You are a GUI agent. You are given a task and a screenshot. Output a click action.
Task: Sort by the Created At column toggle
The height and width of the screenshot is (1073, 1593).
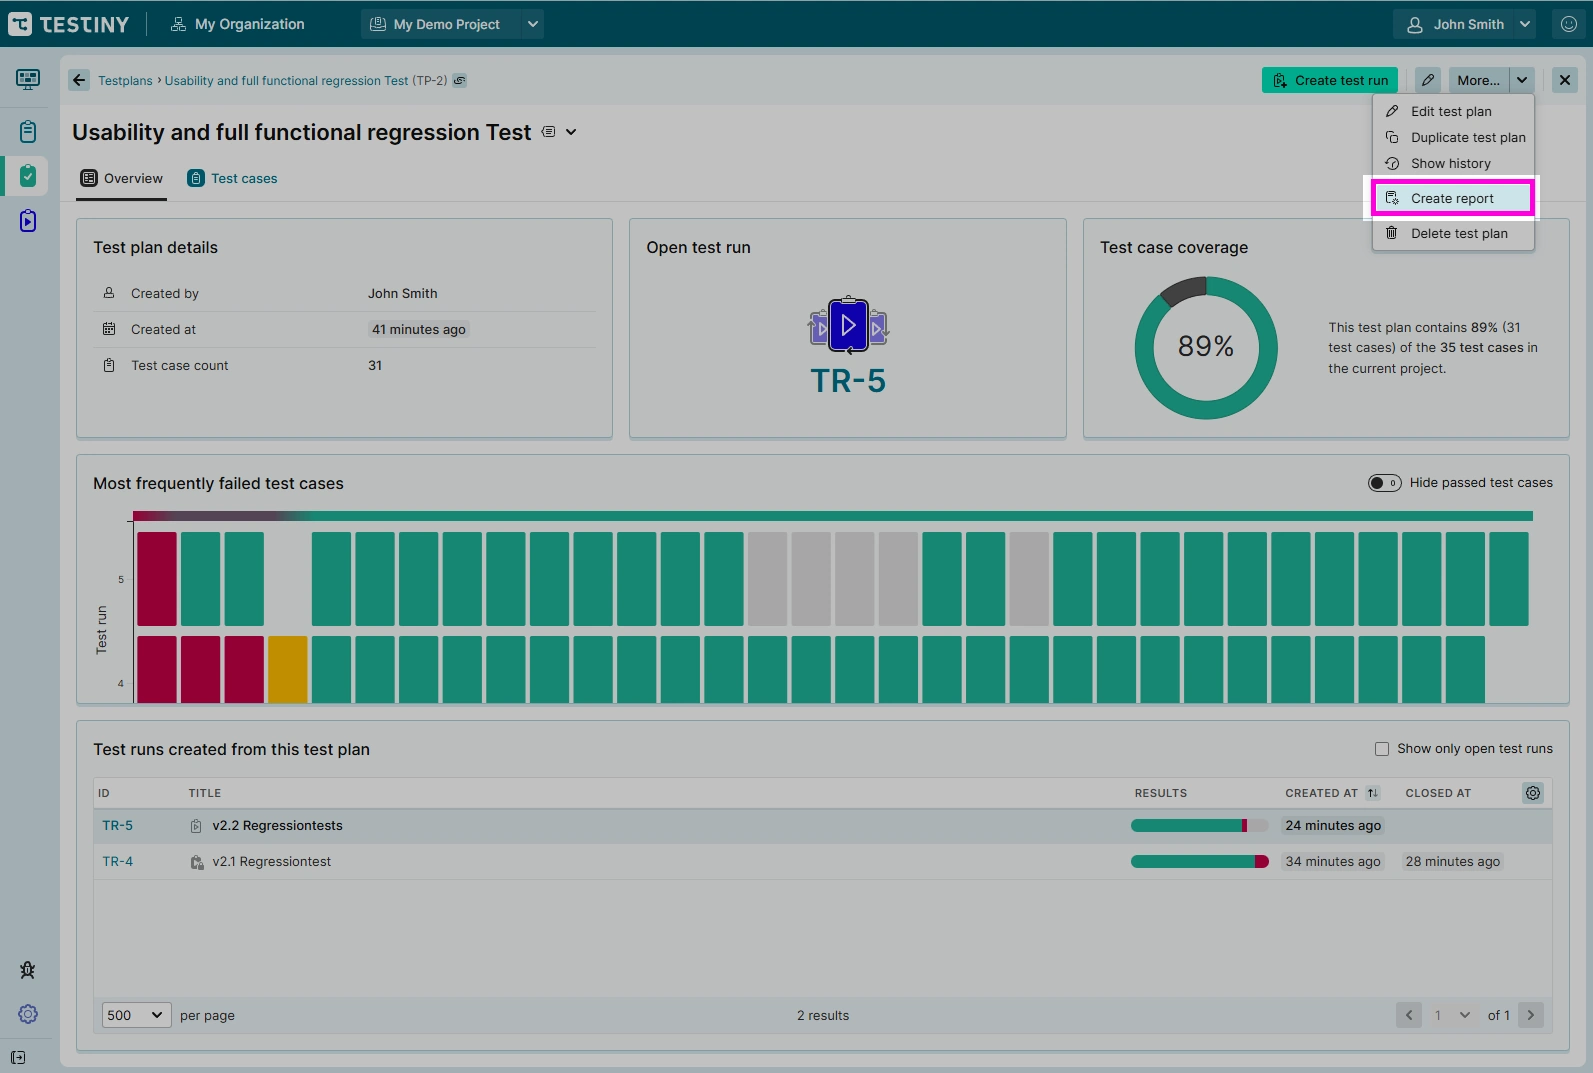click(1373, 793)
